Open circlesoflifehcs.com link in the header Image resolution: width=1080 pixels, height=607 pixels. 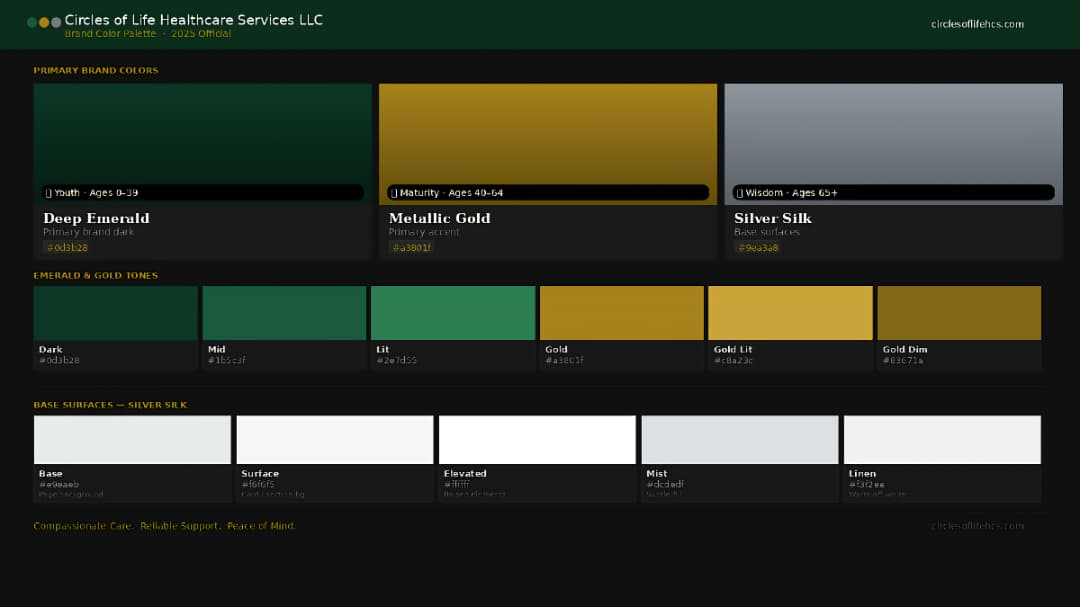(x=977, y=24)
